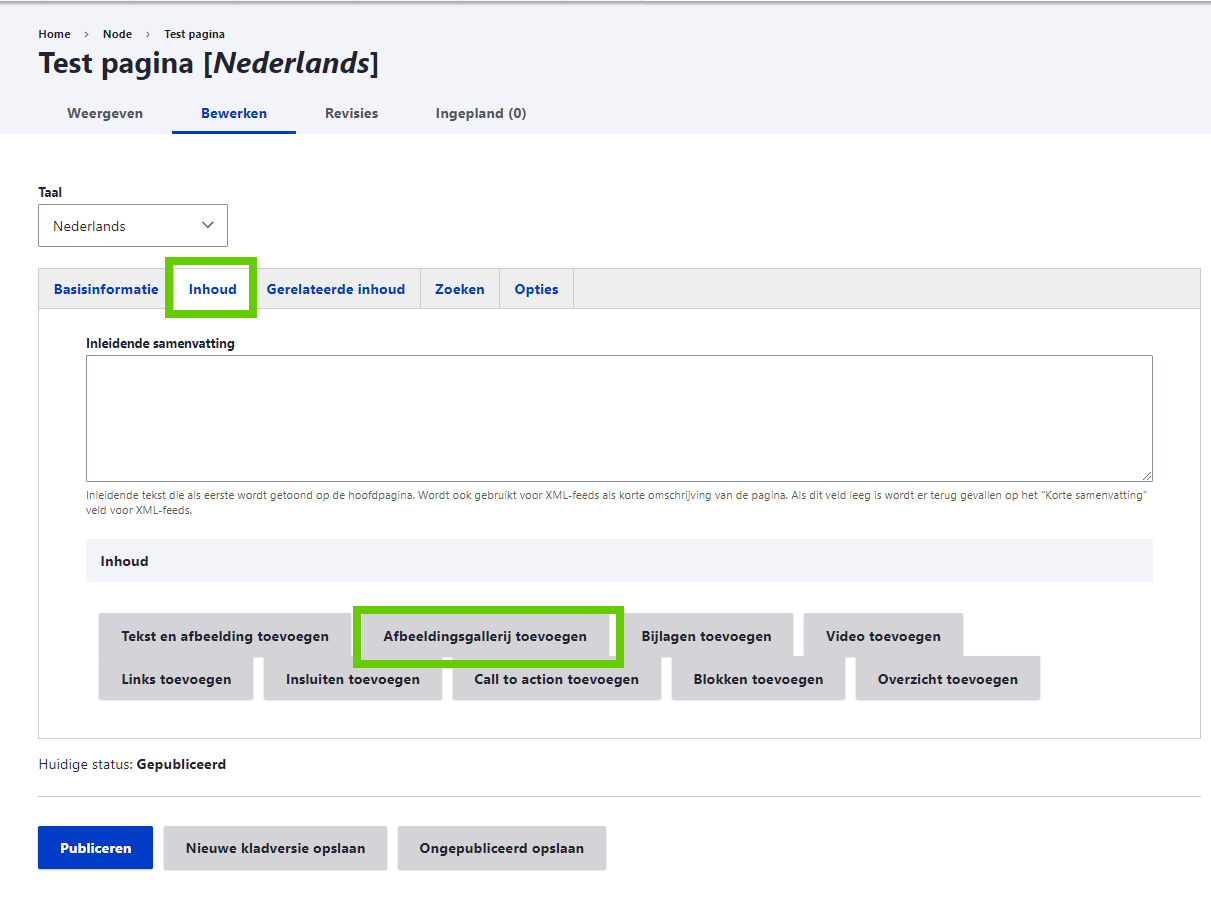Image resolution: width=1211 pixels, height=898 pixels.
Task: Click the Overzicht toevoegen button
Action: (947, 679)
